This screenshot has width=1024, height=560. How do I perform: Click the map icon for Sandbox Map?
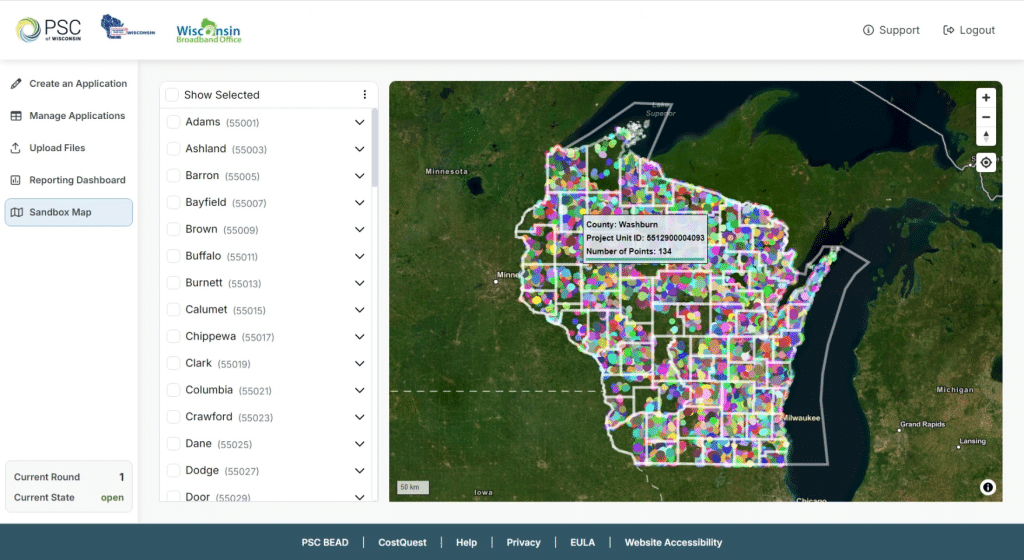click(x=17, y=212)
